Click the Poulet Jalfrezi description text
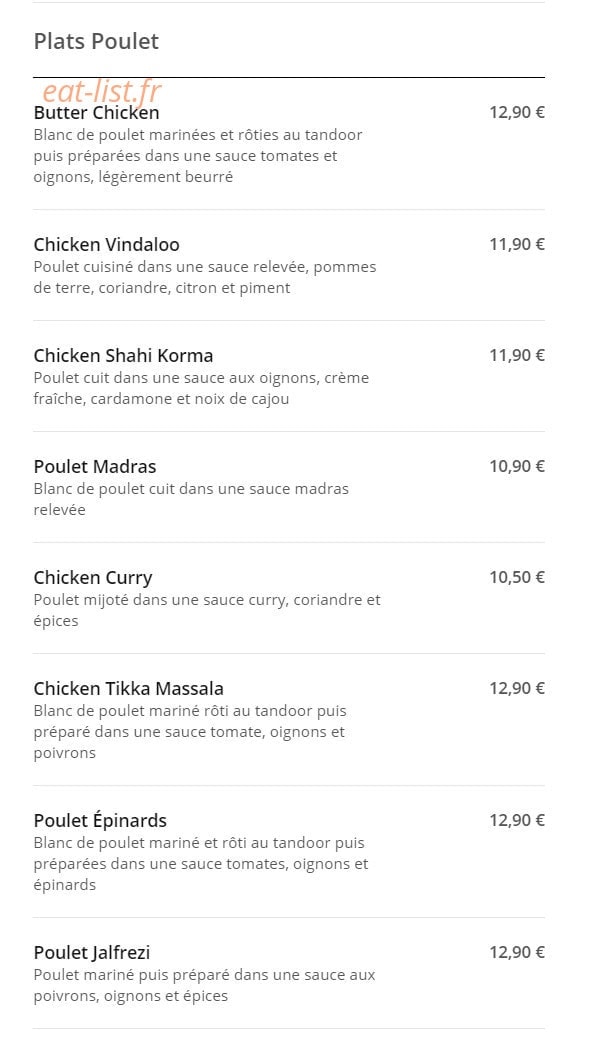This screenshot has height=1041, width=606. tap(204, 985)
